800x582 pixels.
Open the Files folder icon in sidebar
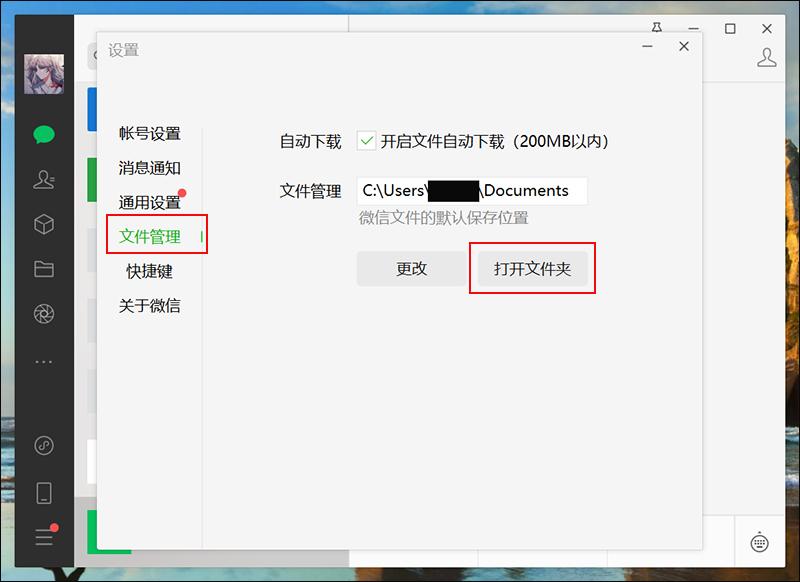pyautogui.click(x=44, y=269)
